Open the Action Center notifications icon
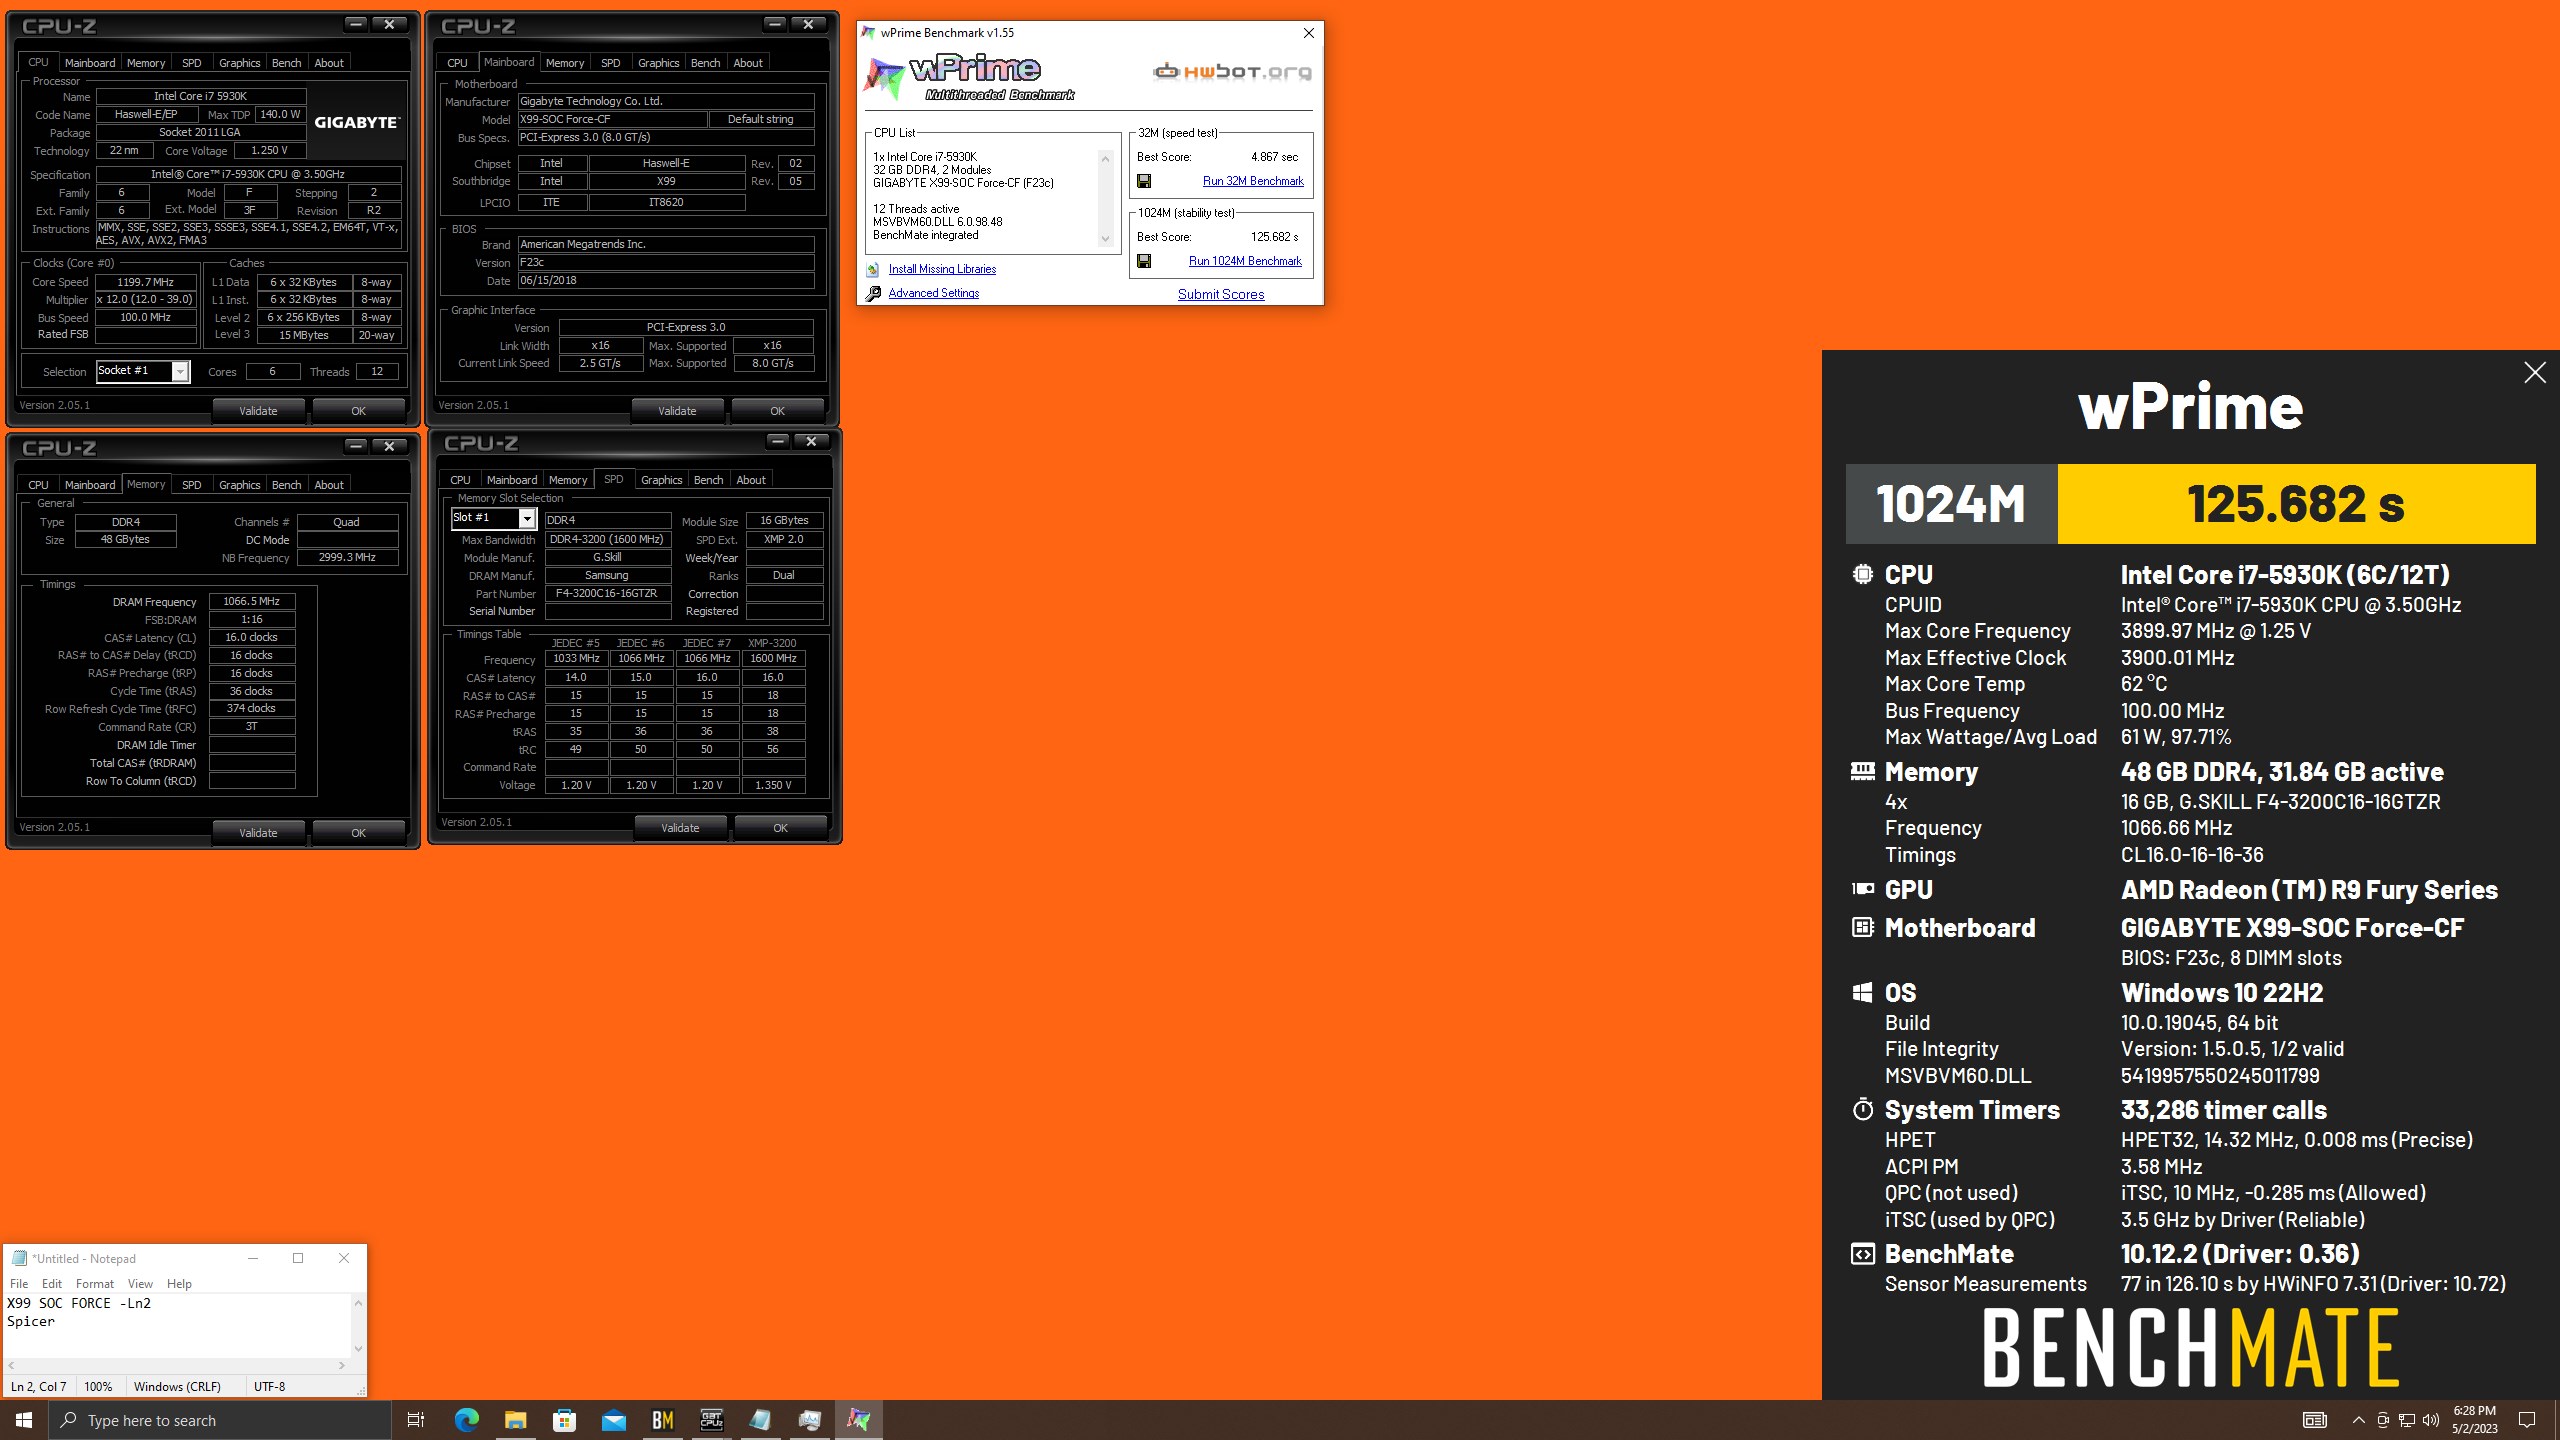This screenshot has height=1440, width=2560. [x=2527, y=1420]
